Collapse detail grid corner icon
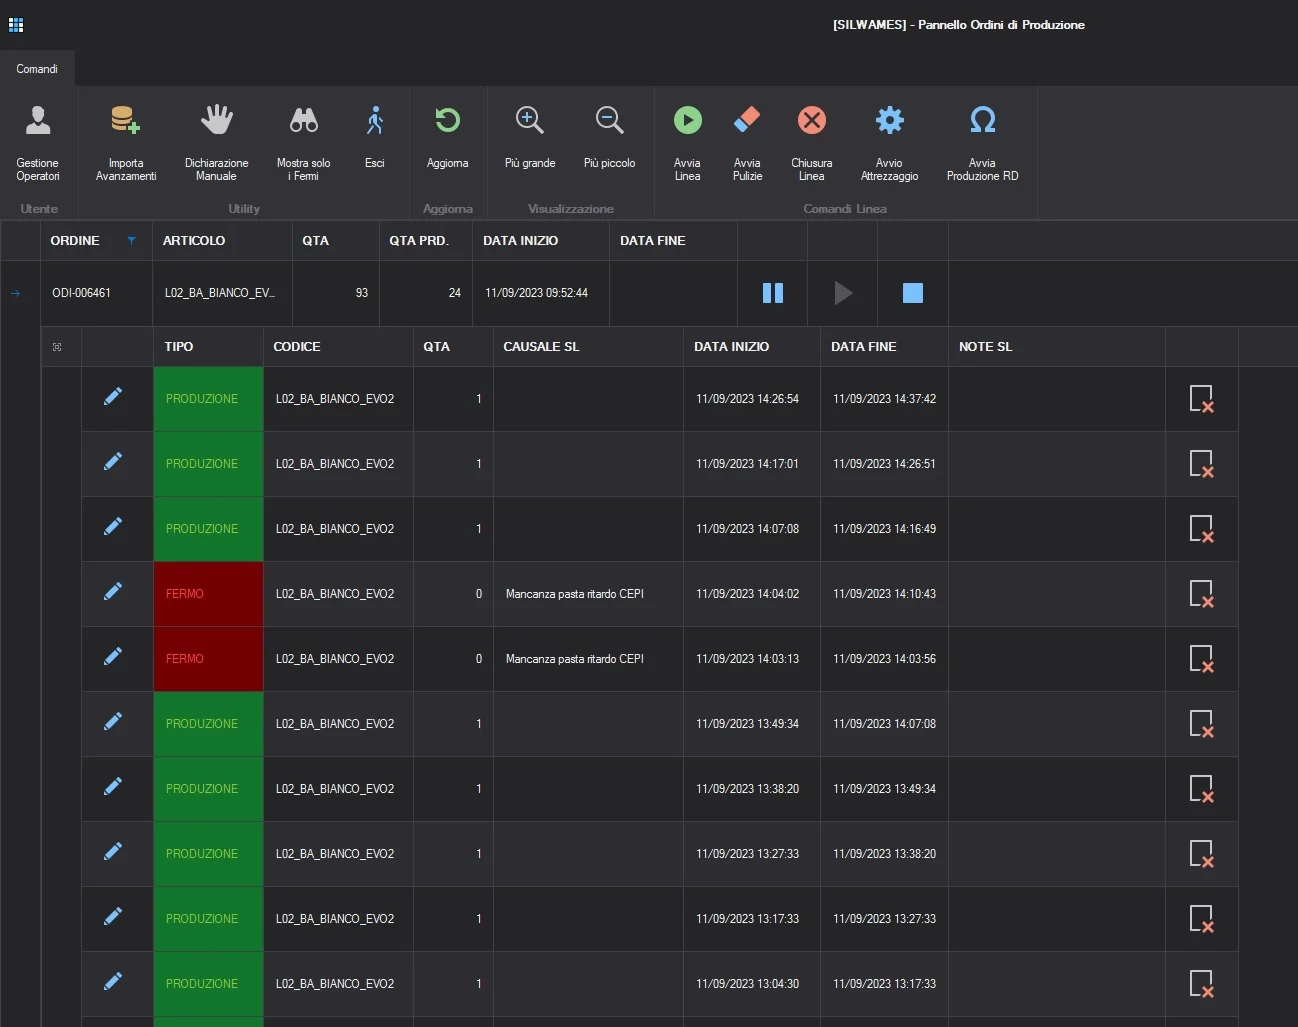 57,347
